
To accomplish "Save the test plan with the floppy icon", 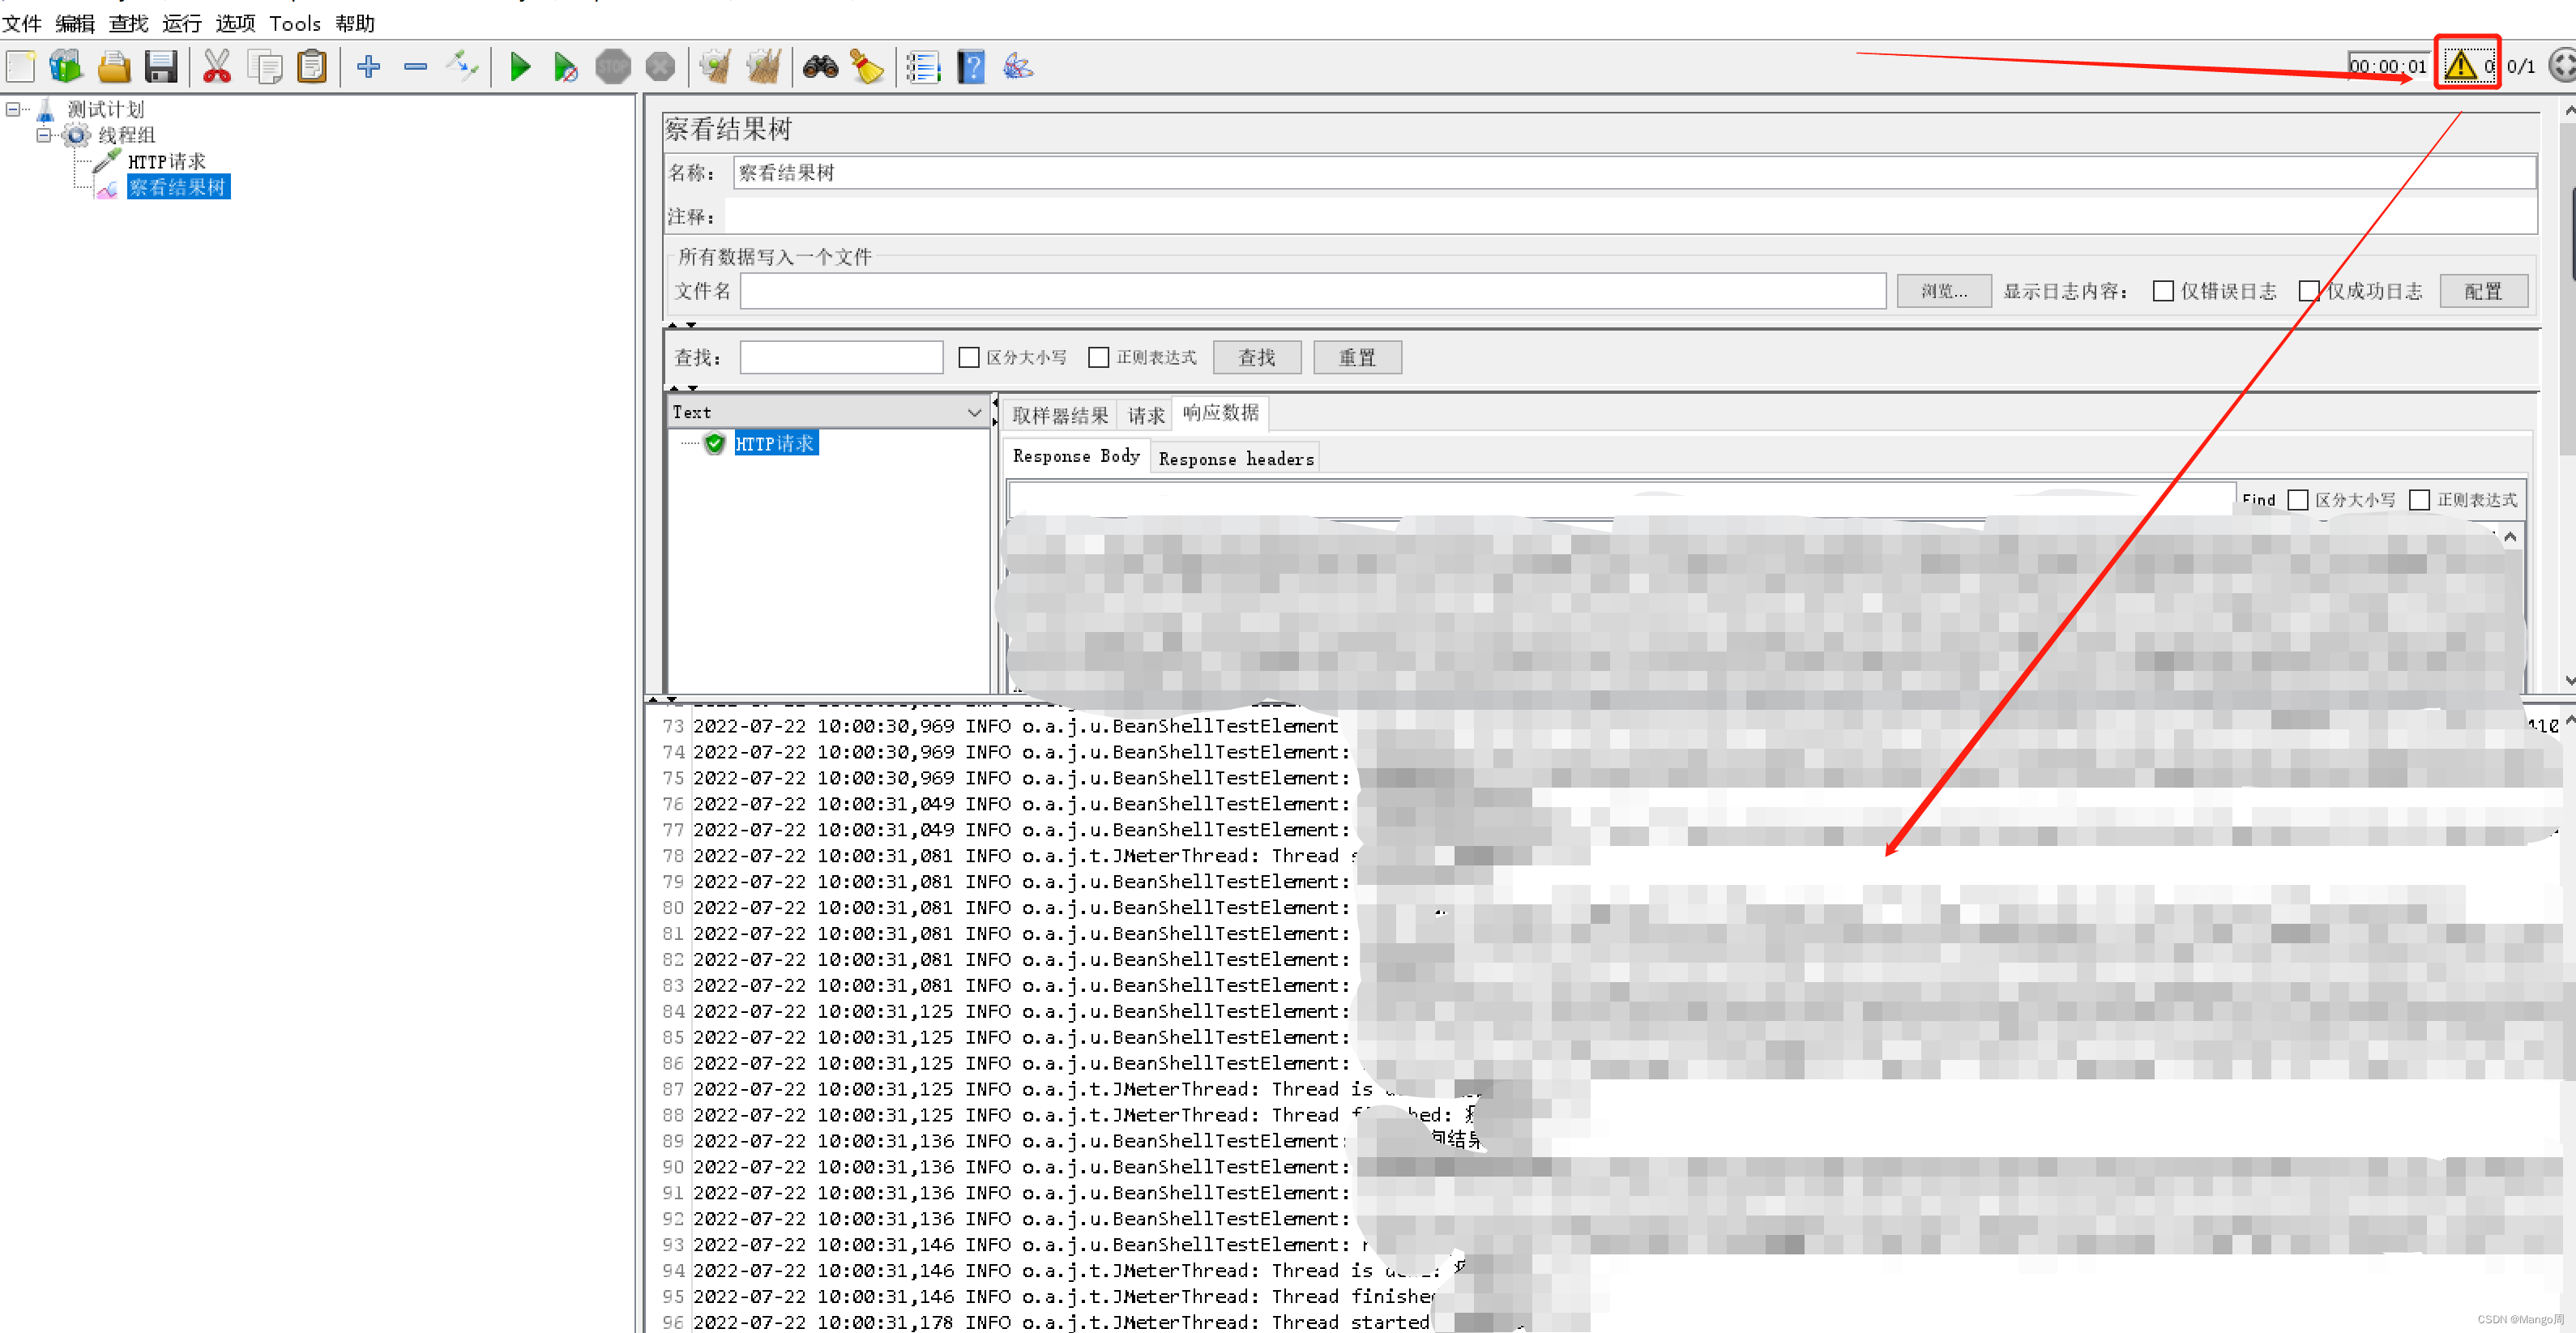I will [x=161, y=67].
